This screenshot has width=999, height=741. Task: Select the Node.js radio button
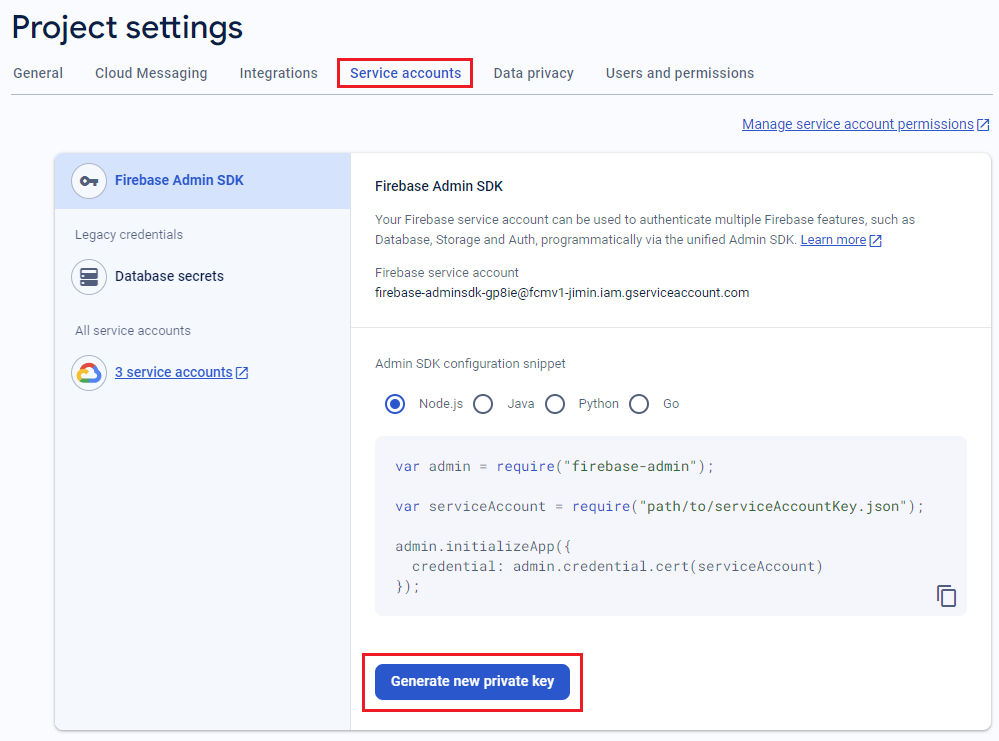click(x=395, y=404)
